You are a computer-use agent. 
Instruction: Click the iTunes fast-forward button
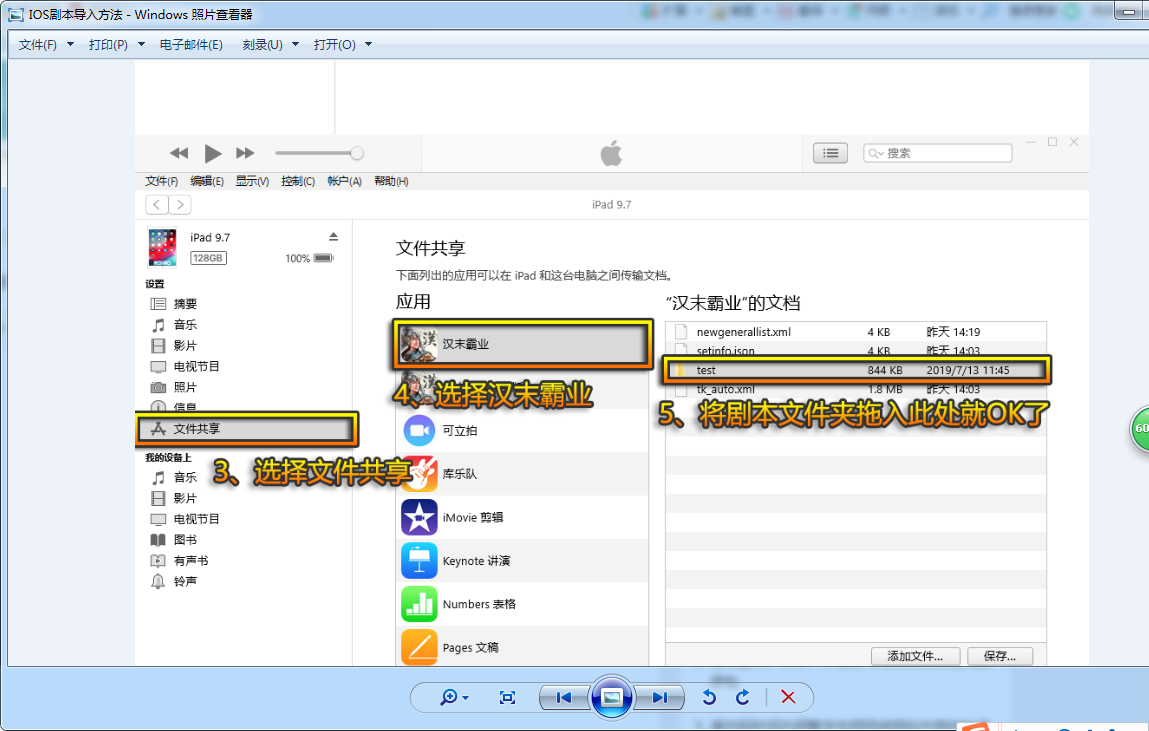pyautogui.click(x=245, y=153)
